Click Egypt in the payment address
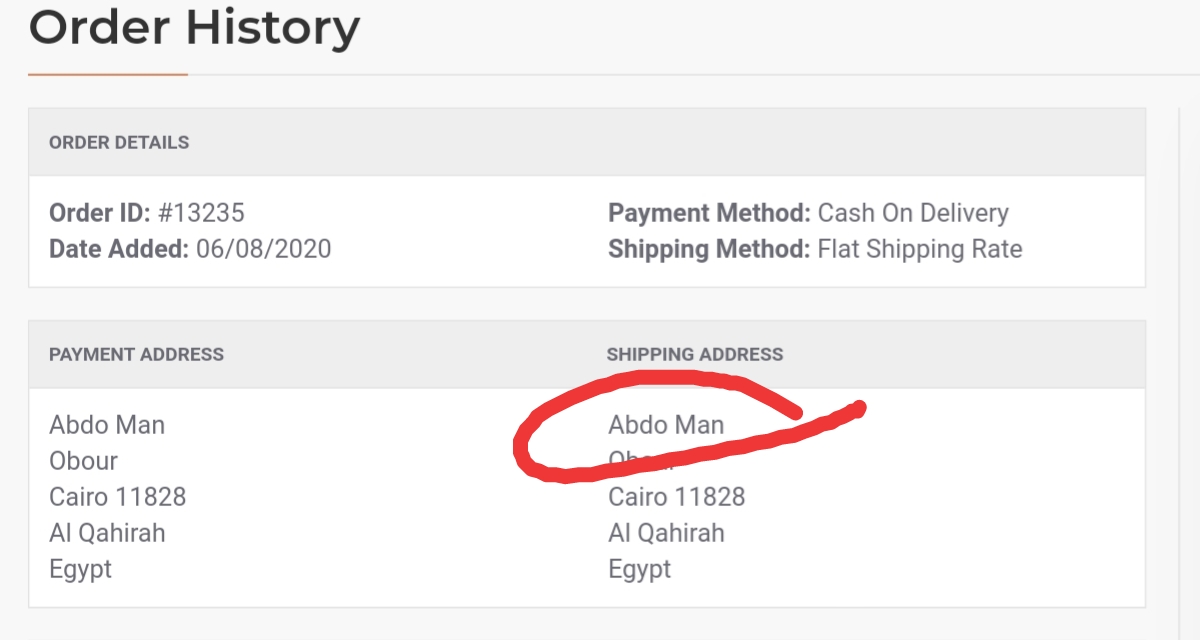1200x640 pixels. (80, 570)
